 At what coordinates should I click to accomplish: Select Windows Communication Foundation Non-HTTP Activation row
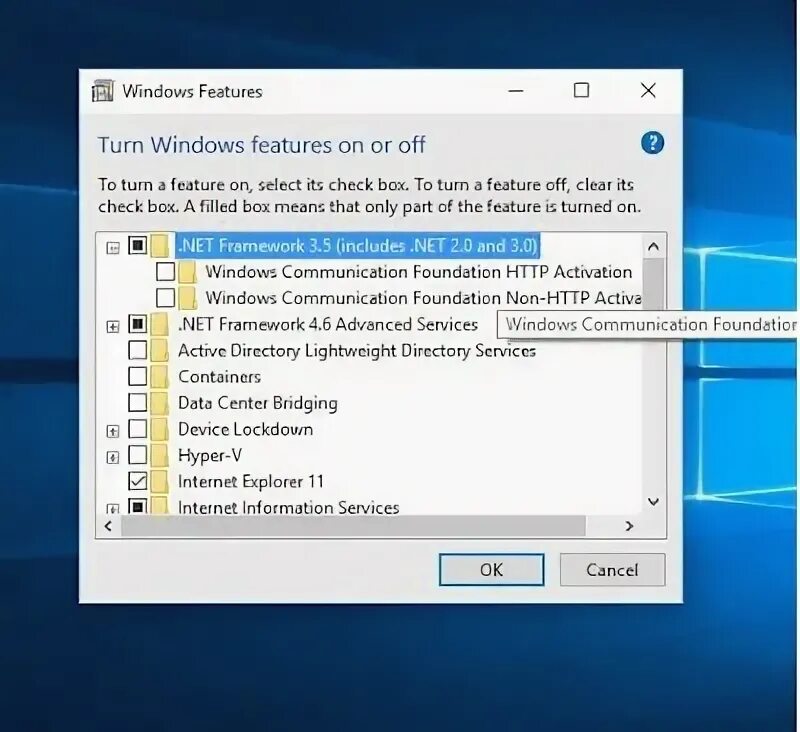[423, 298]
